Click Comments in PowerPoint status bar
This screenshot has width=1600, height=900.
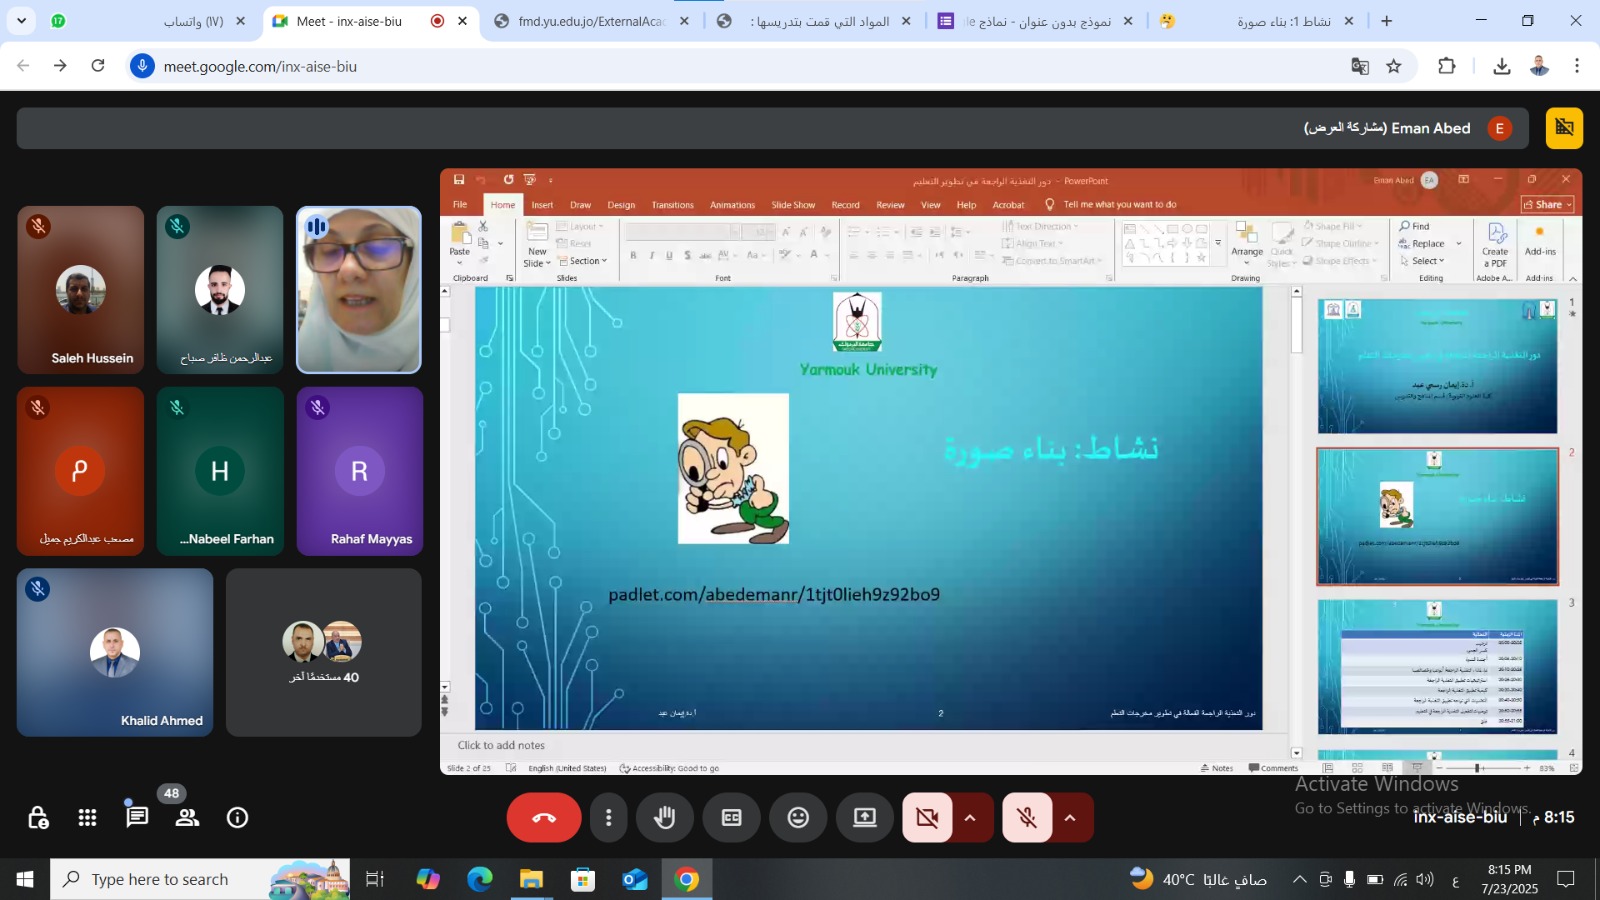coord(1273,768)
